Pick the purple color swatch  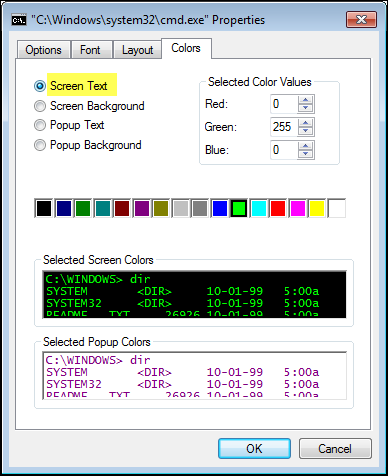[x=141, y=208]
